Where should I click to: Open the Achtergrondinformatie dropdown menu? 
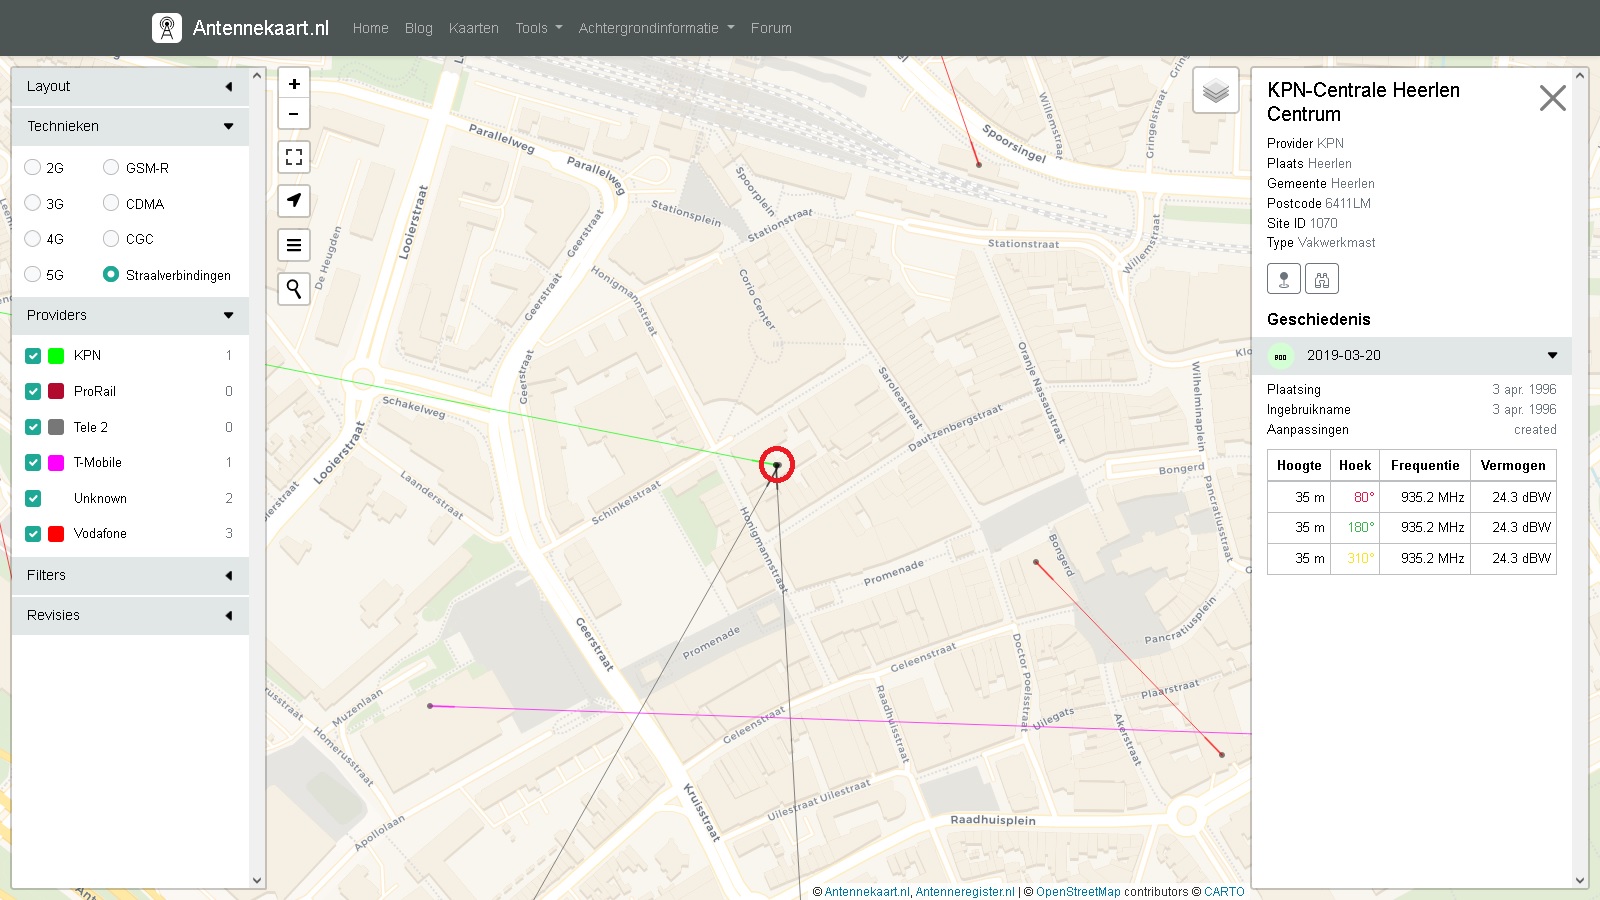(x=656, y=28)
